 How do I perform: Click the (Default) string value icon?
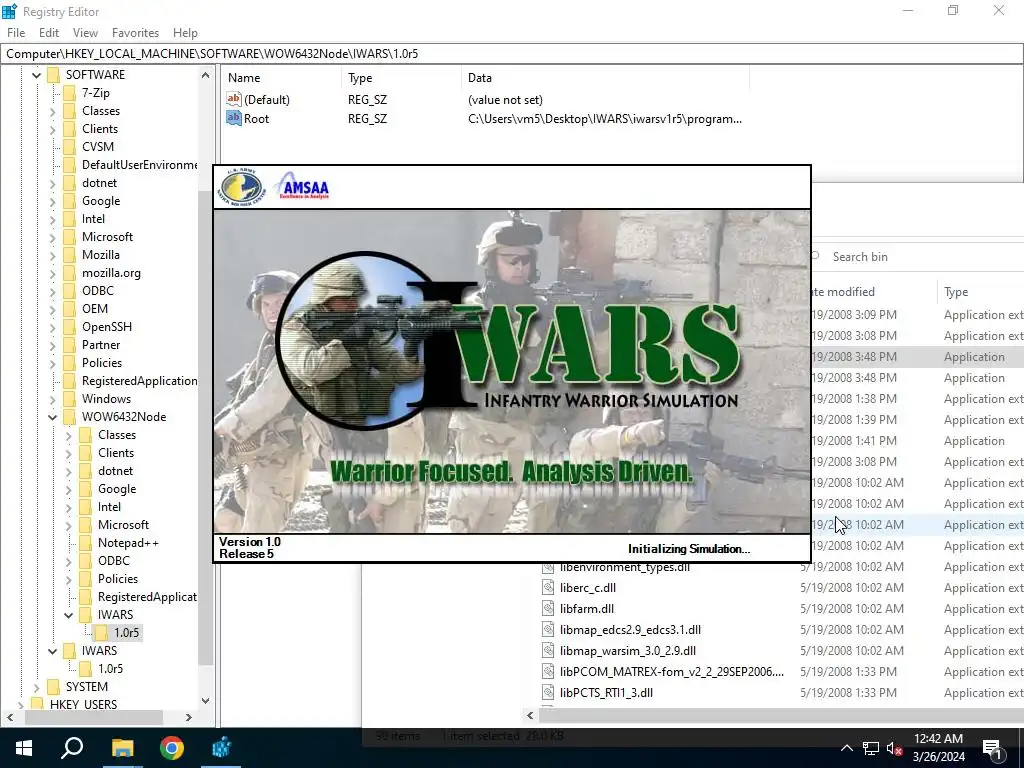point(233,99)
